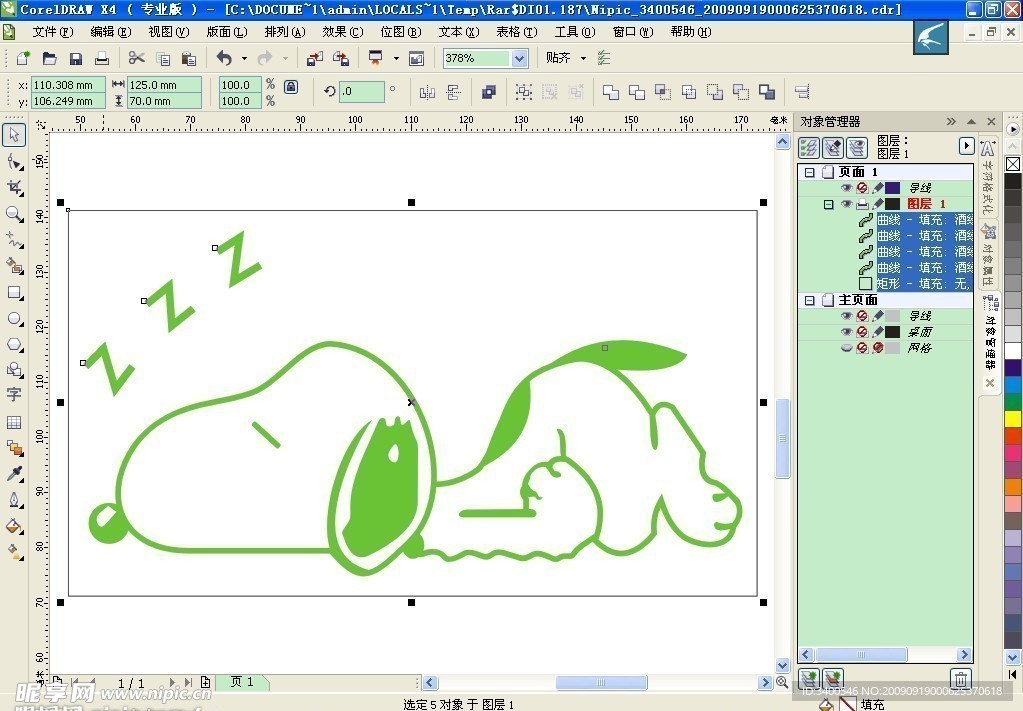
Task: Select the Crop tool
Action: pyautogui.click(x=14, y=188)
